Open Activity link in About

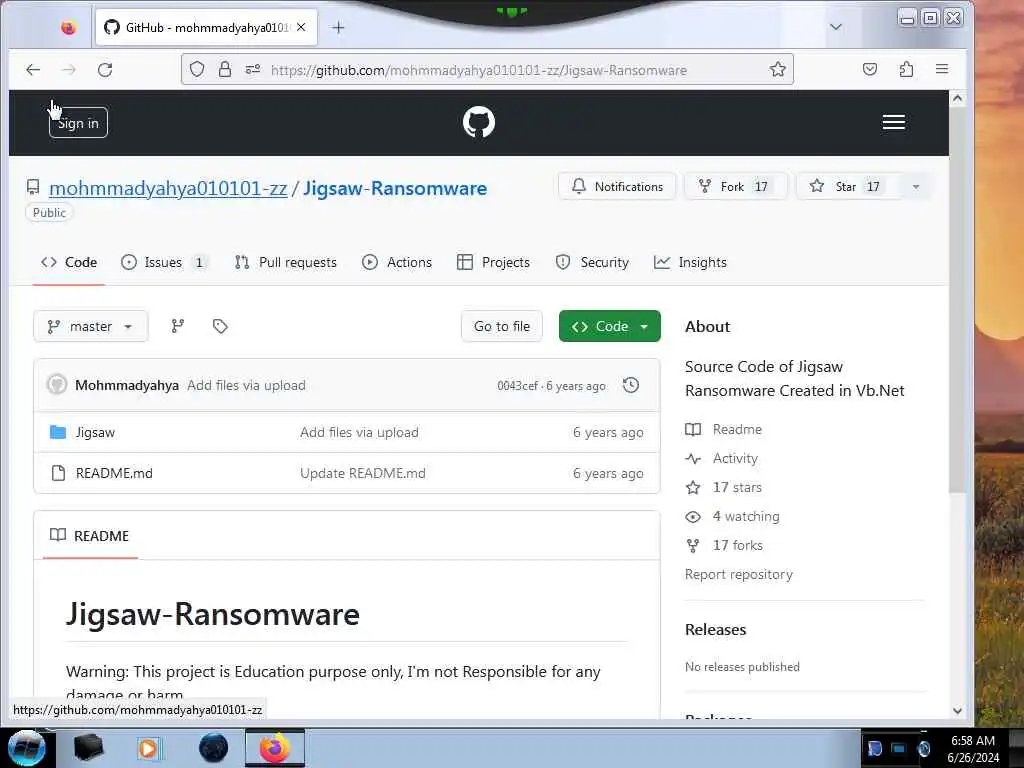pyautogui.click(x=722, y=458)
